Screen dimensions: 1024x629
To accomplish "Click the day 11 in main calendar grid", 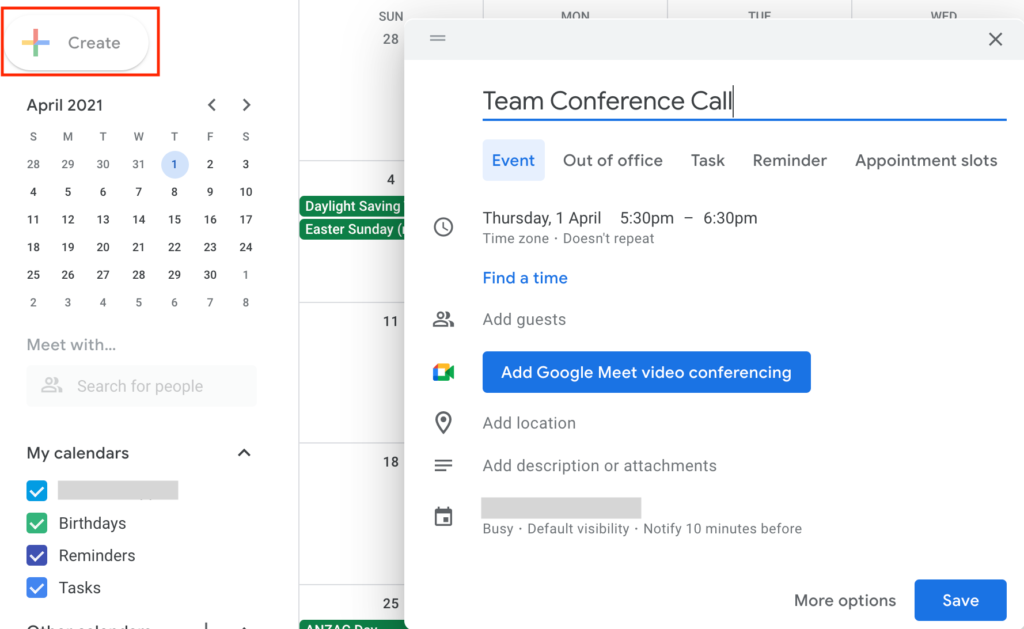I will pos(391,321).
